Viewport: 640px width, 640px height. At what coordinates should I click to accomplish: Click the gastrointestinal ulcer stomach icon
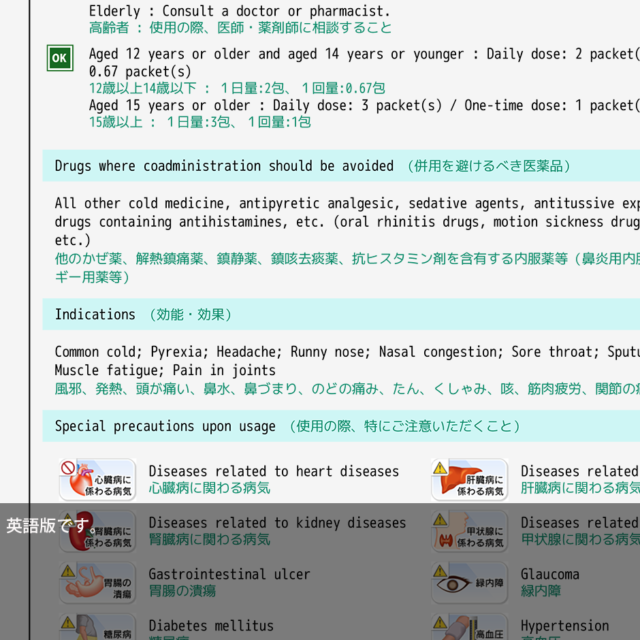[97, 582]
